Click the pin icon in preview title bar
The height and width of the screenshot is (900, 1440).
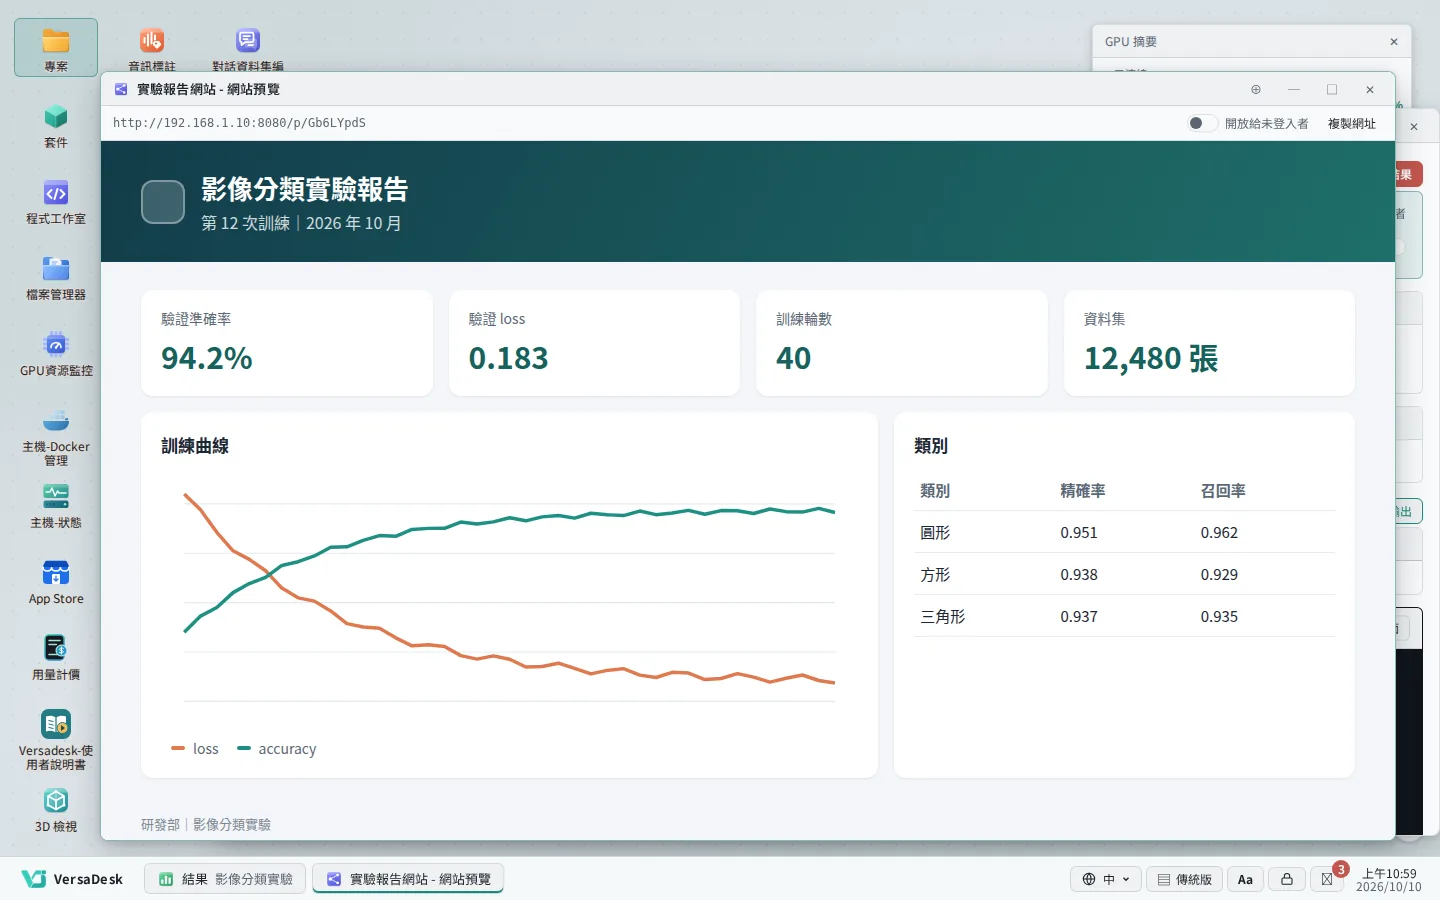coord(1256,89)
